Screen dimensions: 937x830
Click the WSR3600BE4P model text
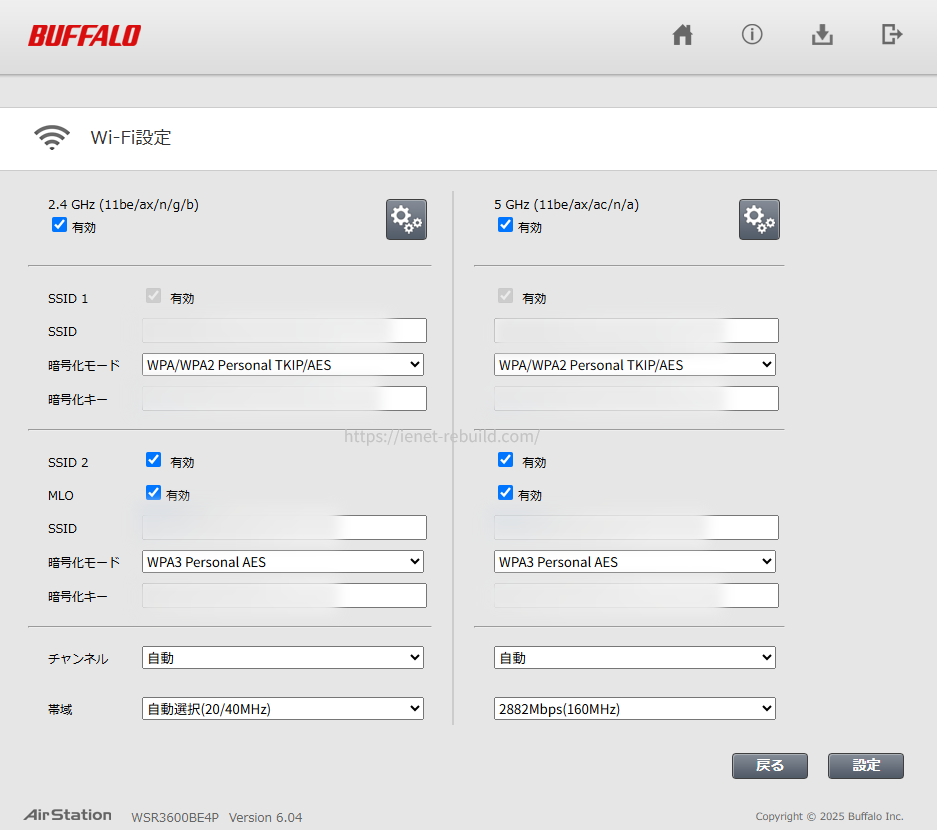click(x=175, y=817)
